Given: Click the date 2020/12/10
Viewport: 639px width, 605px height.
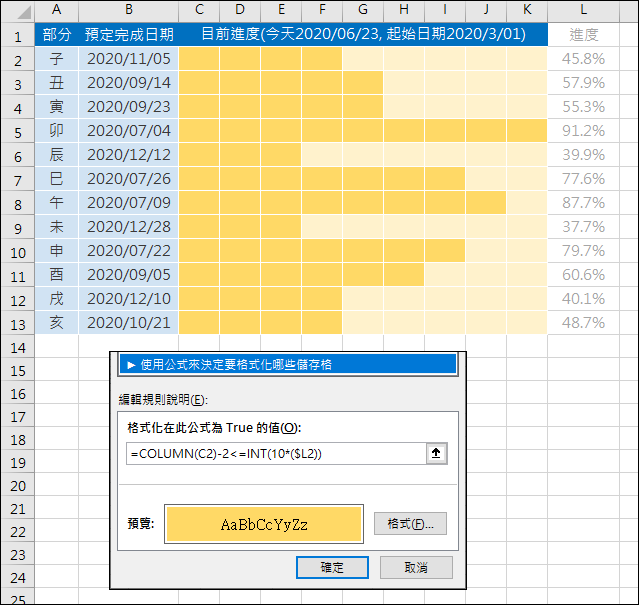Looking at the screenshot, I should [x=129, y=299].
